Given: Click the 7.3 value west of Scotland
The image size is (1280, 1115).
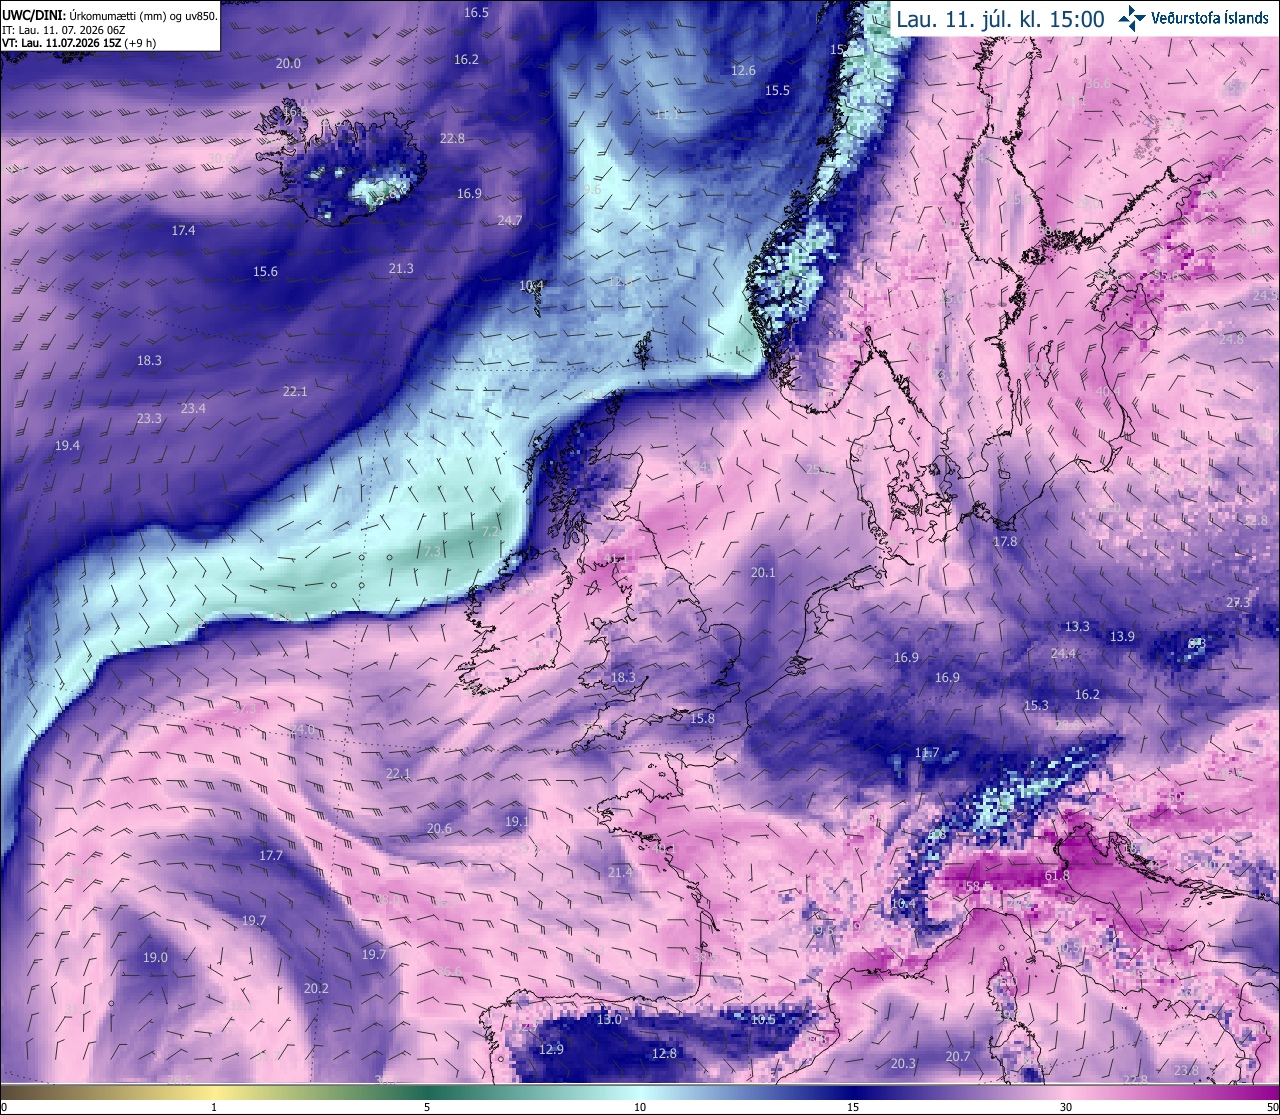Looking at the screenshot, I should click(432, 551).
